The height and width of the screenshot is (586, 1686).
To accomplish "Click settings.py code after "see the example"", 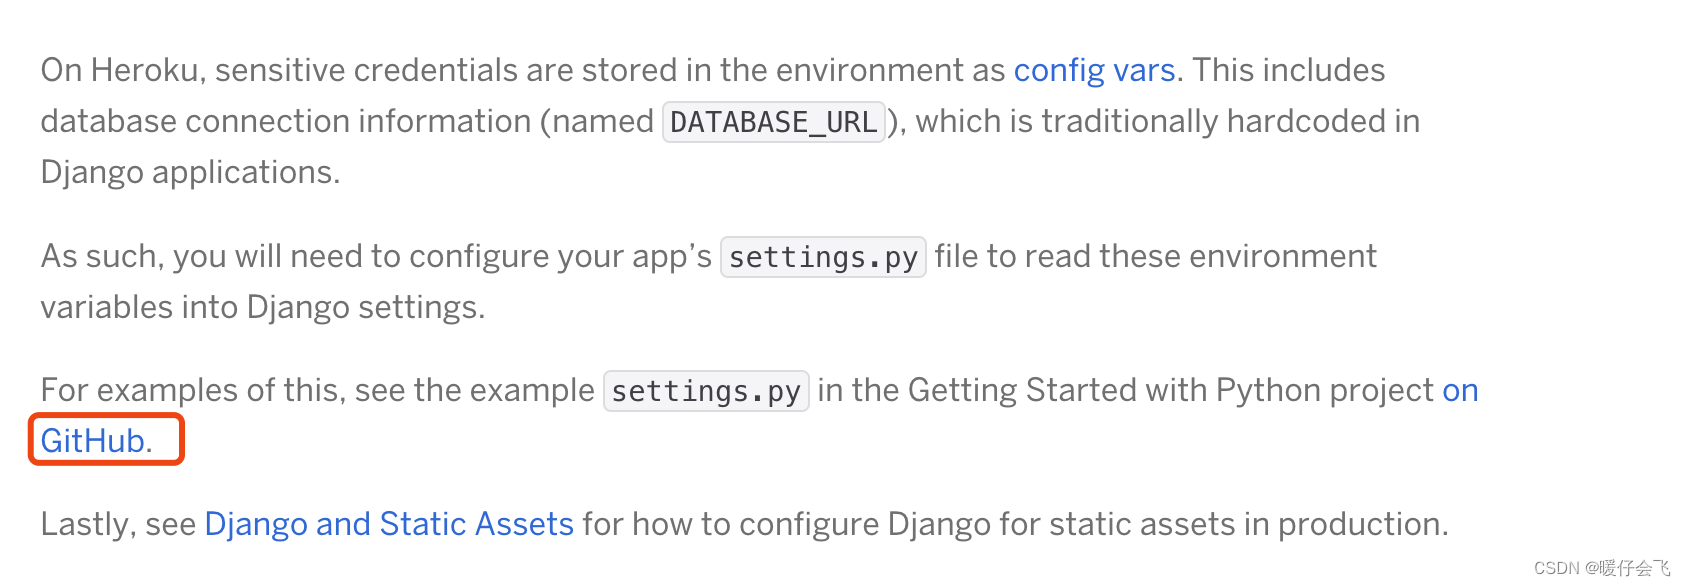I will click(x=705, y=391).
